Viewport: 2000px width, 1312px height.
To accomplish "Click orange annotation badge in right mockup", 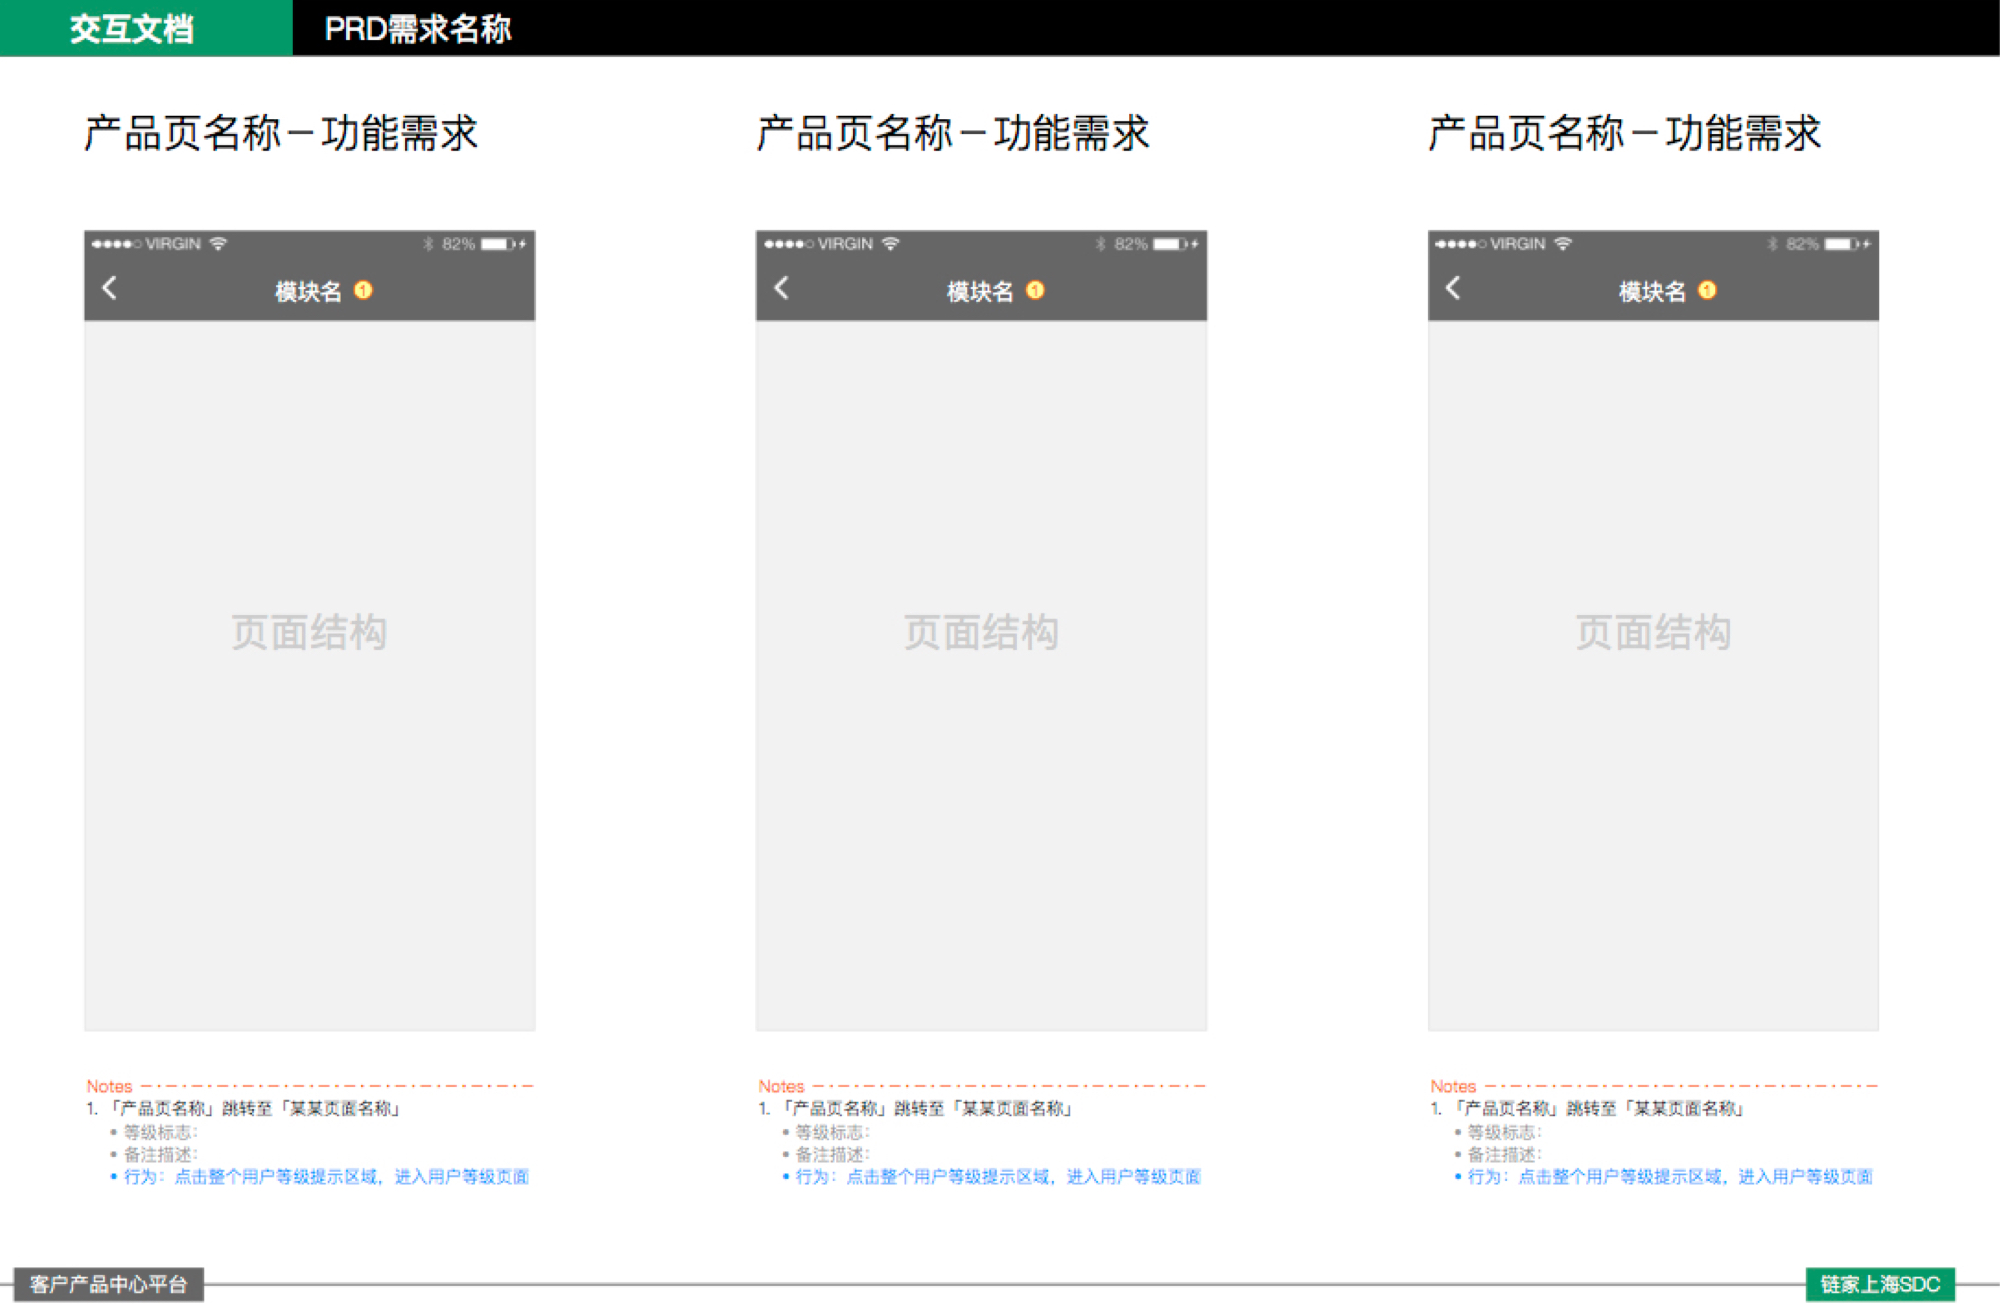I will (x=1707, y=290).
